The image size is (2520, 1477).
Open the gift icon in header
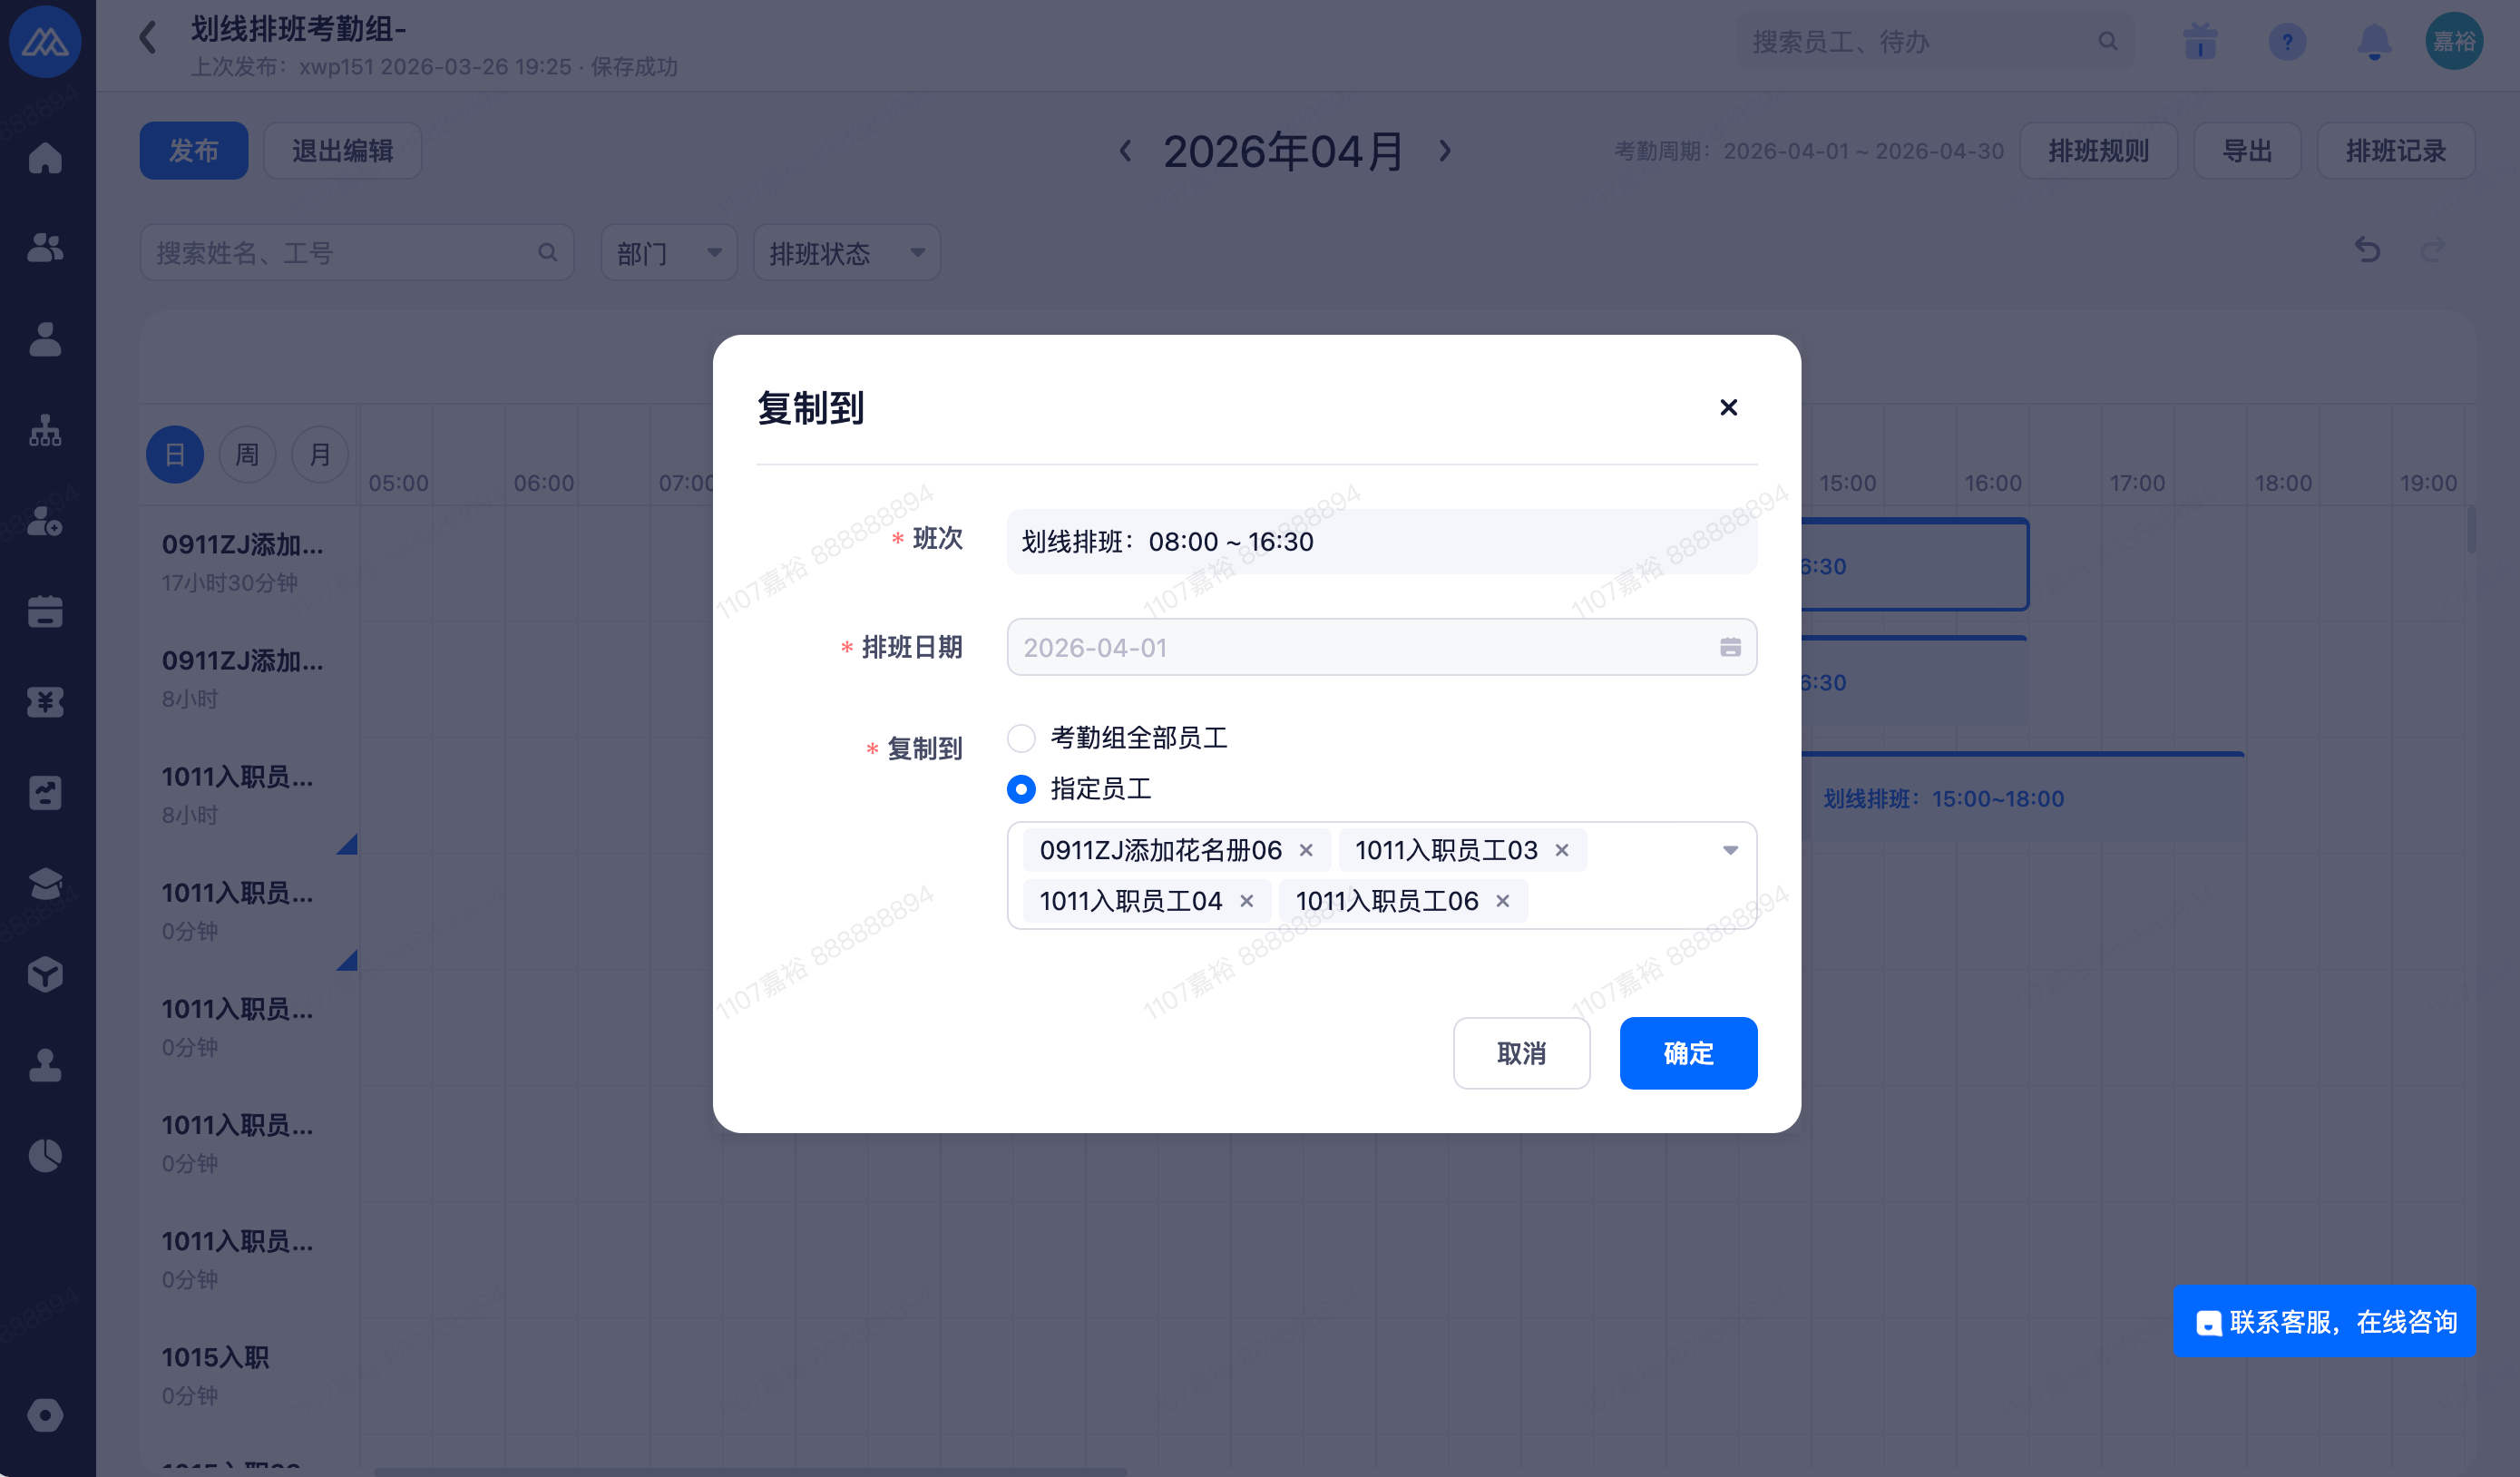2200,42
